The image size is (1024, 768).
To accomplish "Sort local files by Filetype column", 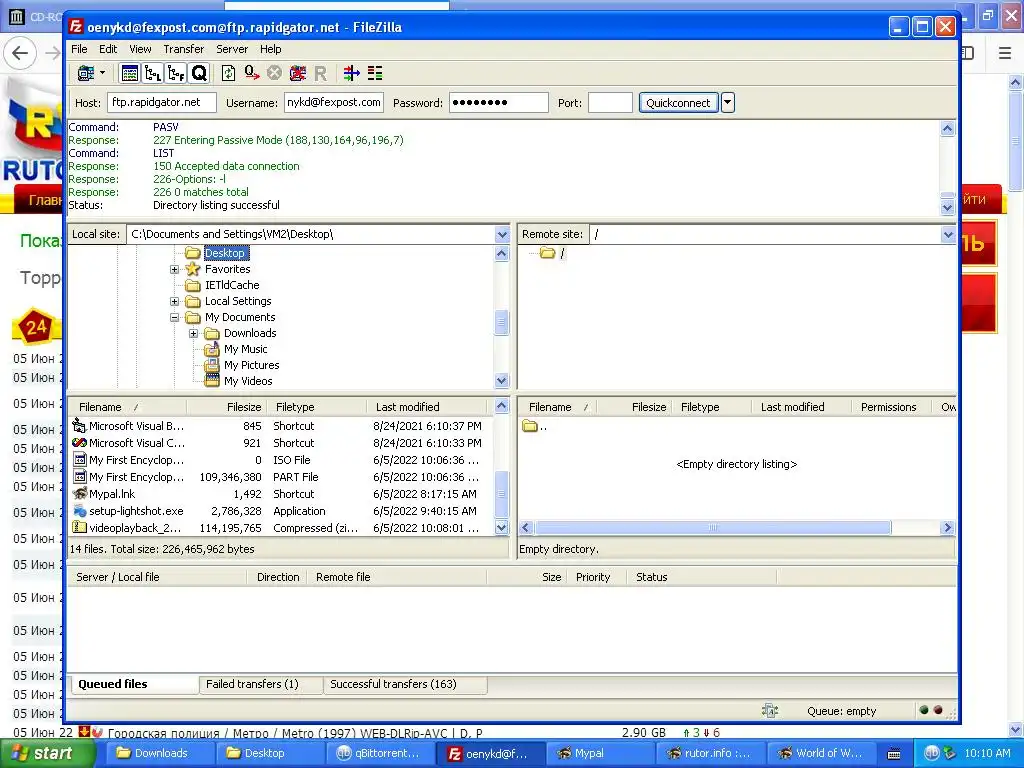I will (316, 407).
